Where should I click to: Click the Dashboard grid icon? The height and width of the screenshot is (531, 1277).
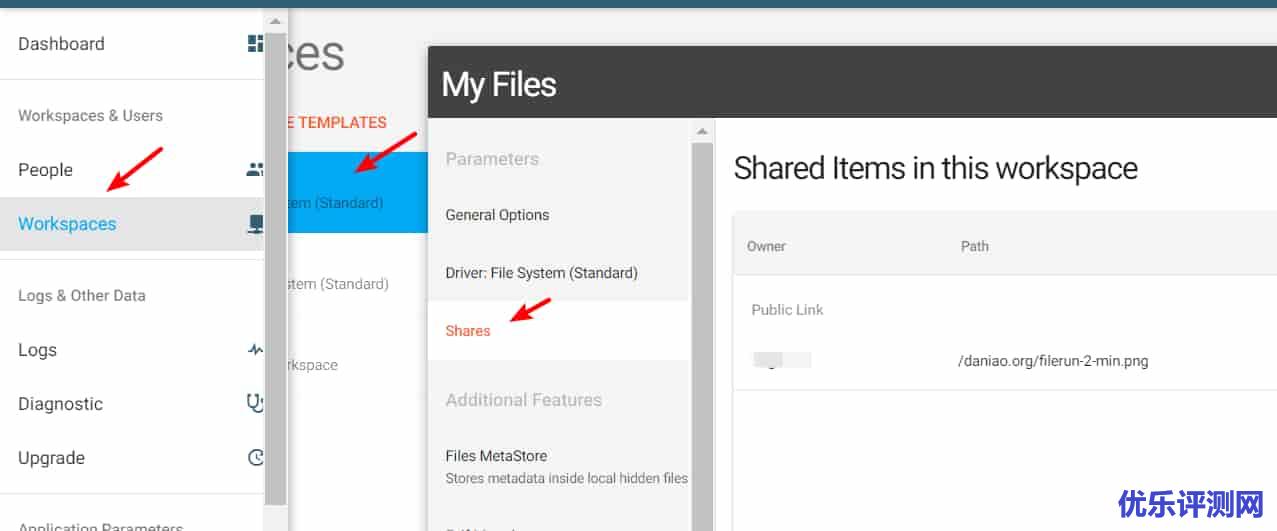pyautogui.click(x=255, y=44)
